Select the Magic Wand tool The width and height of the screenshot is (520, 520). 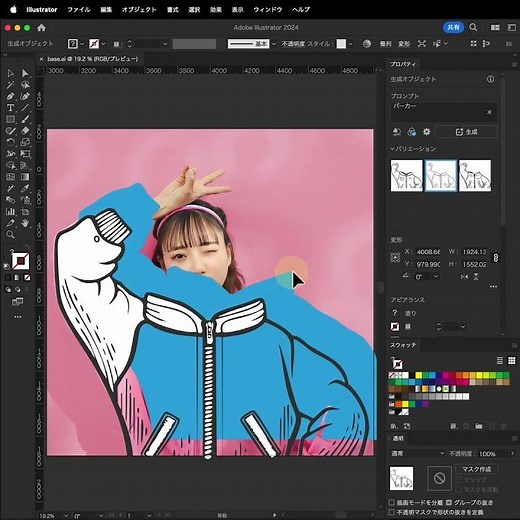(x=10, y=85)
